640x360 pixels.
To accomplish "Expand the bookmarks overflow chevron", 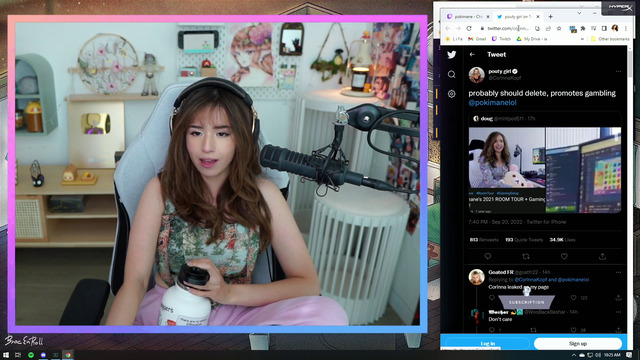I will (583, 39).
